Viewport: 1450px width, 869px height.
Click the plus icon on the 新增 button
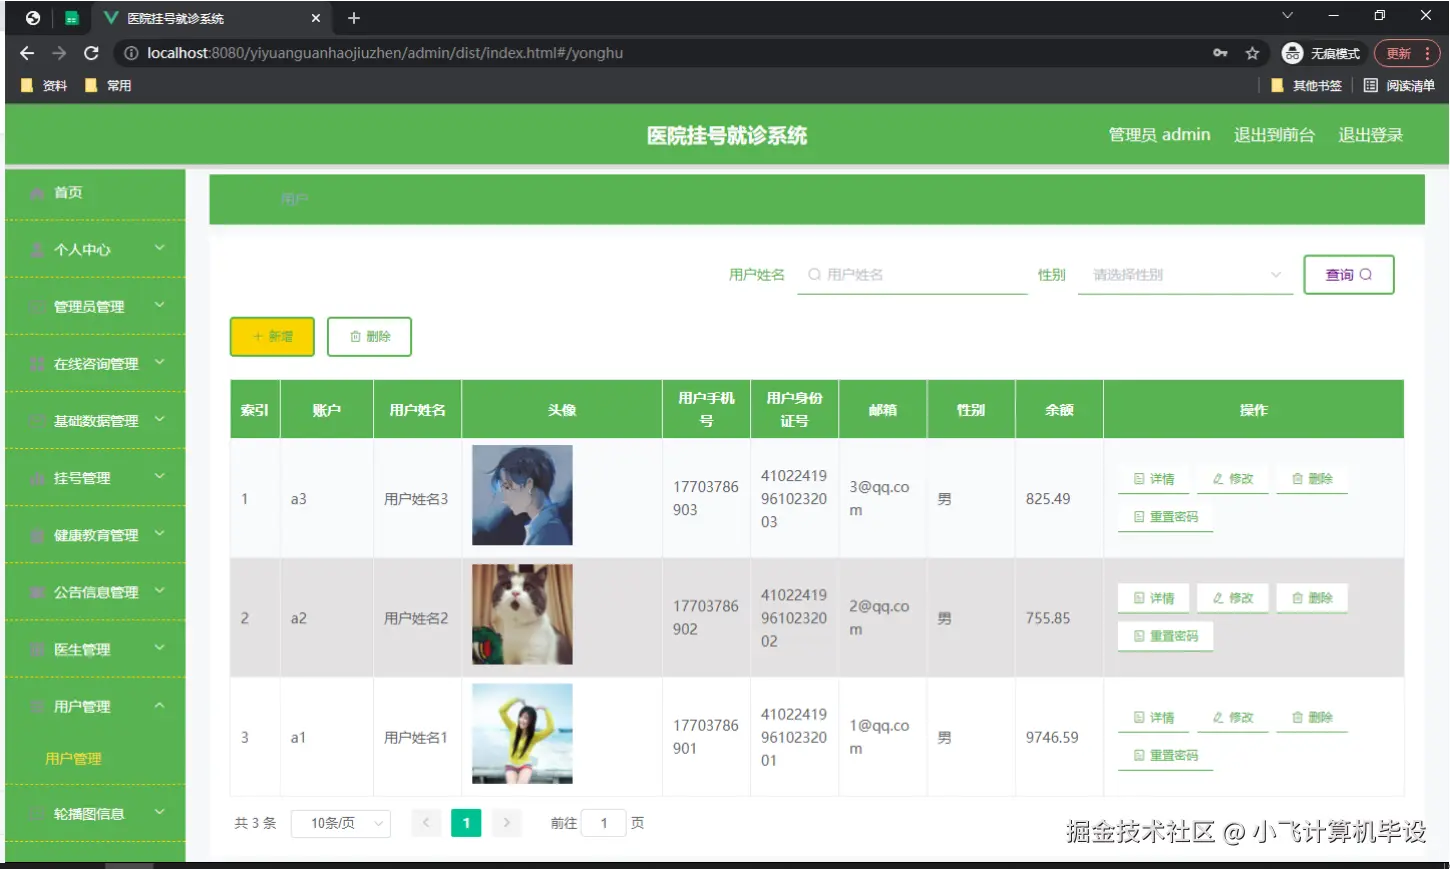click(x=257, y=337)
